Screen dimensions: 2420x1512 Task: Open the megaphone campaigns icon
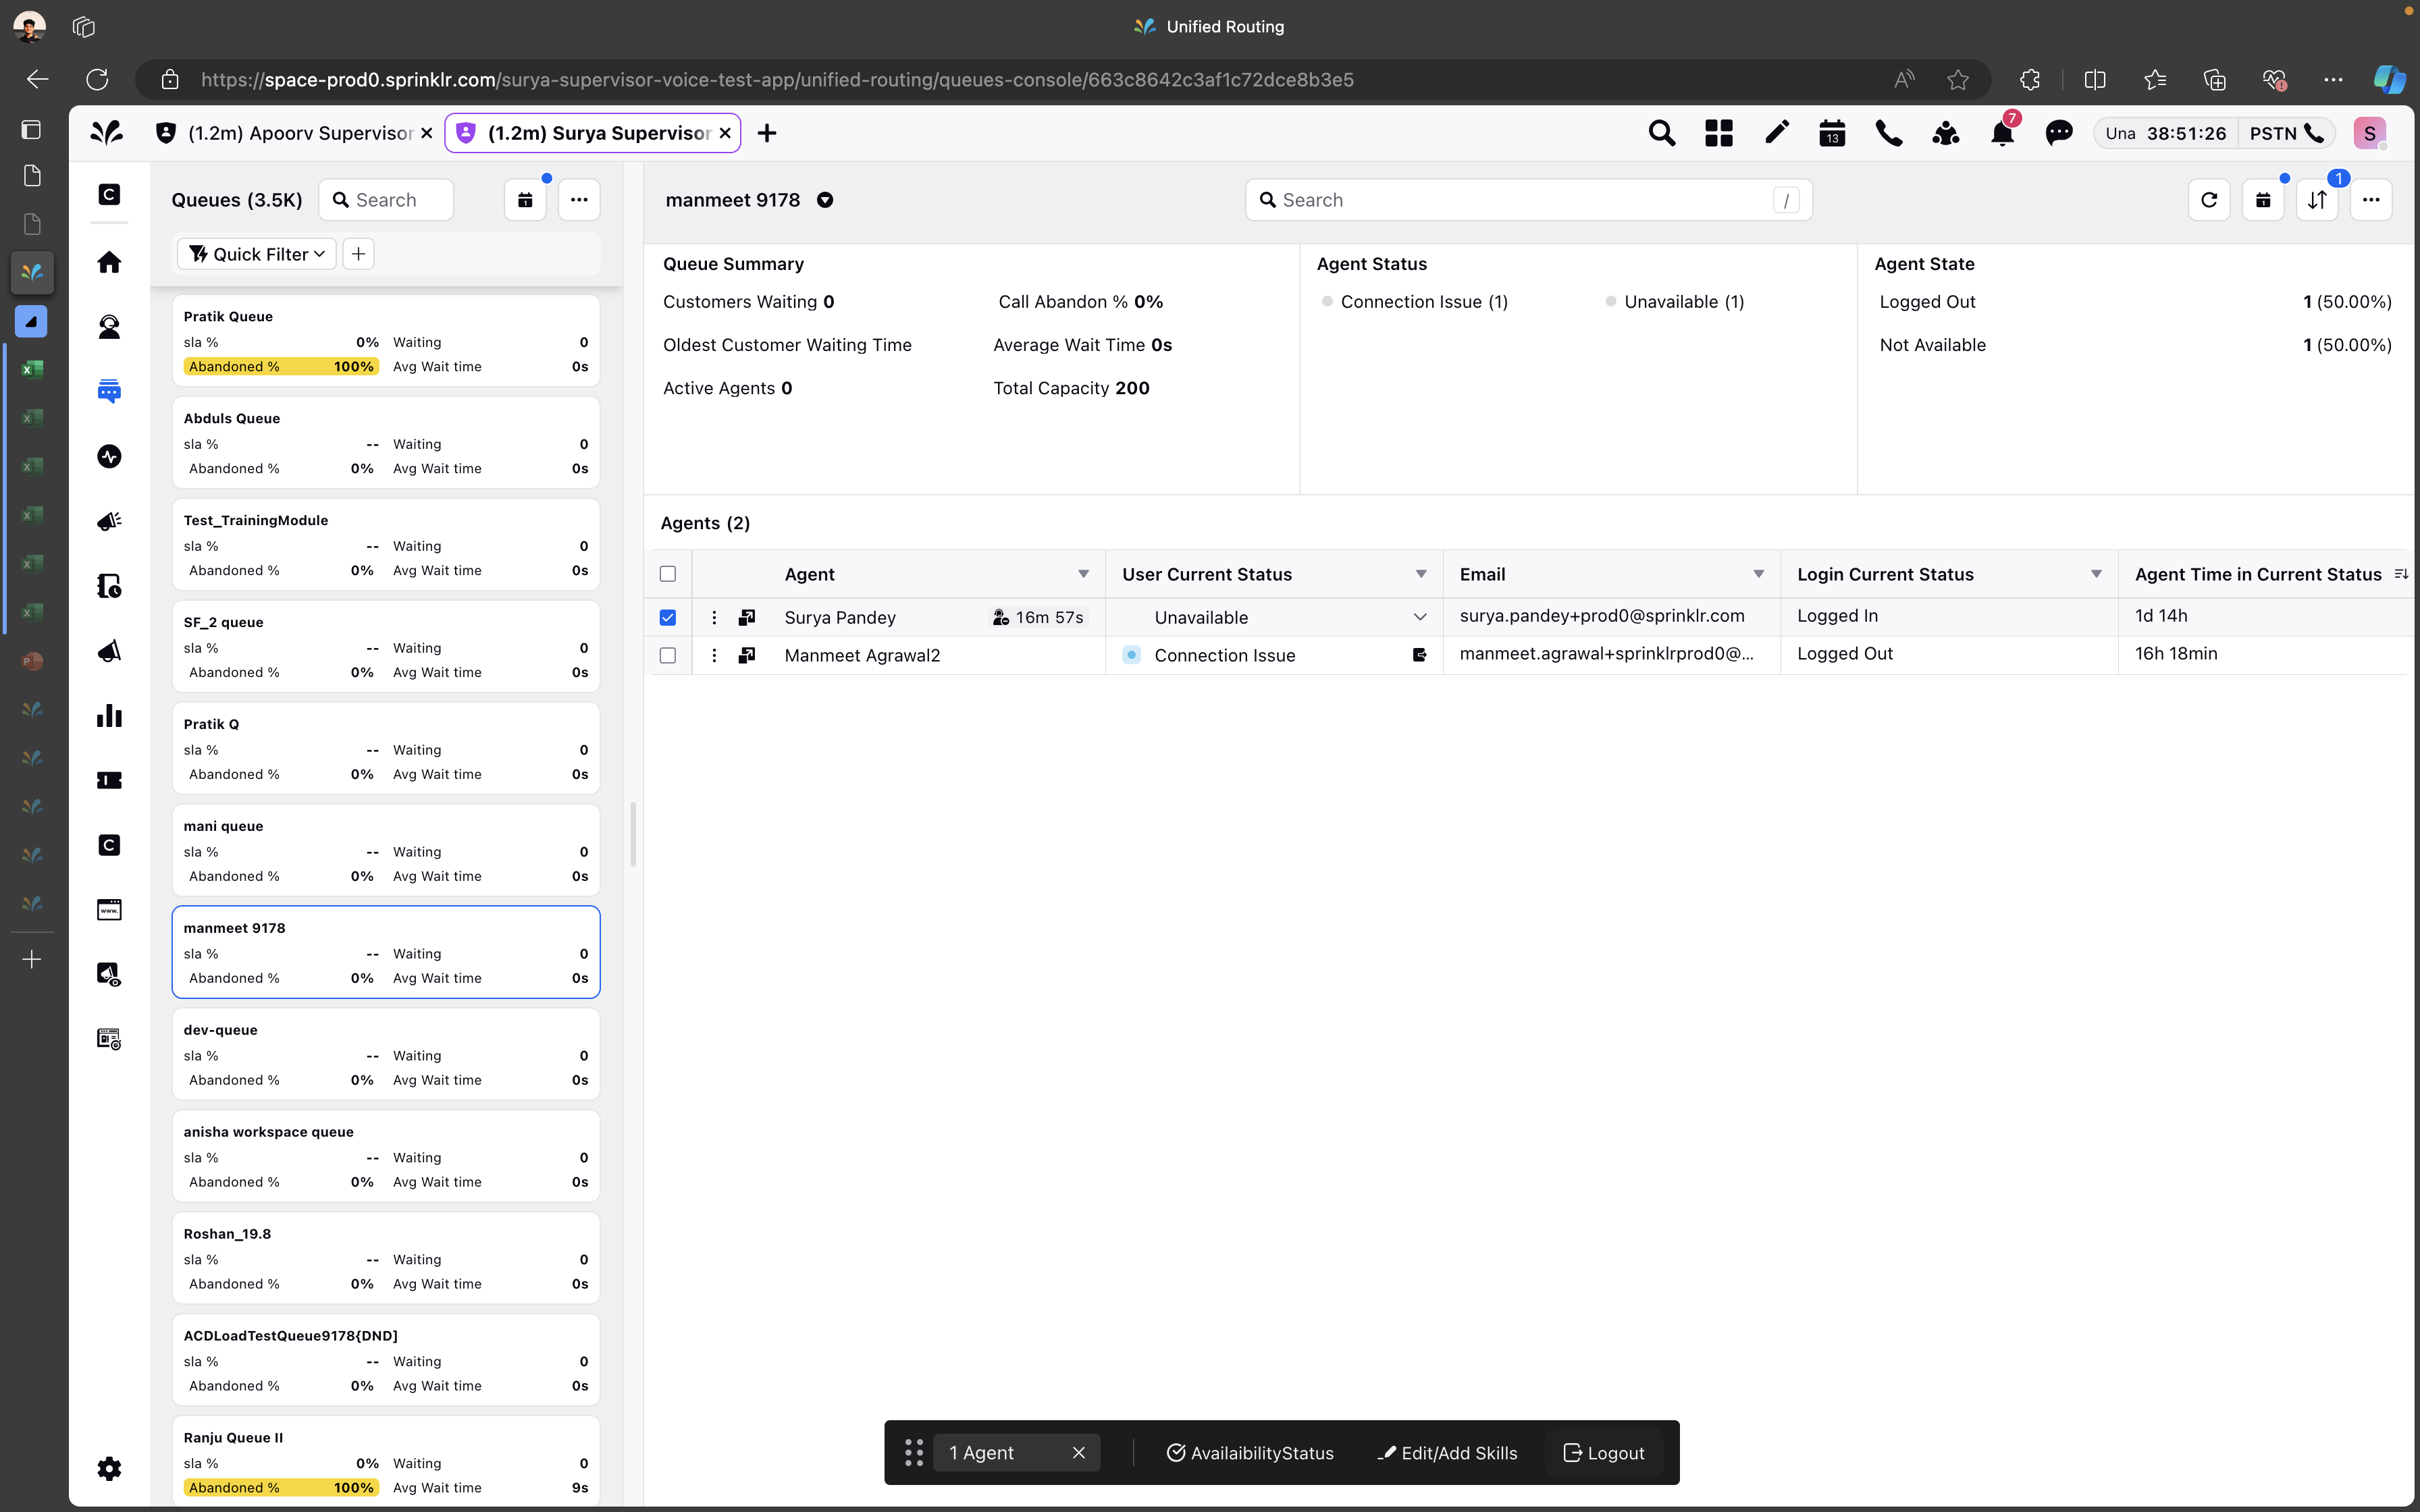pyautogui.click(x=109, y=521)
